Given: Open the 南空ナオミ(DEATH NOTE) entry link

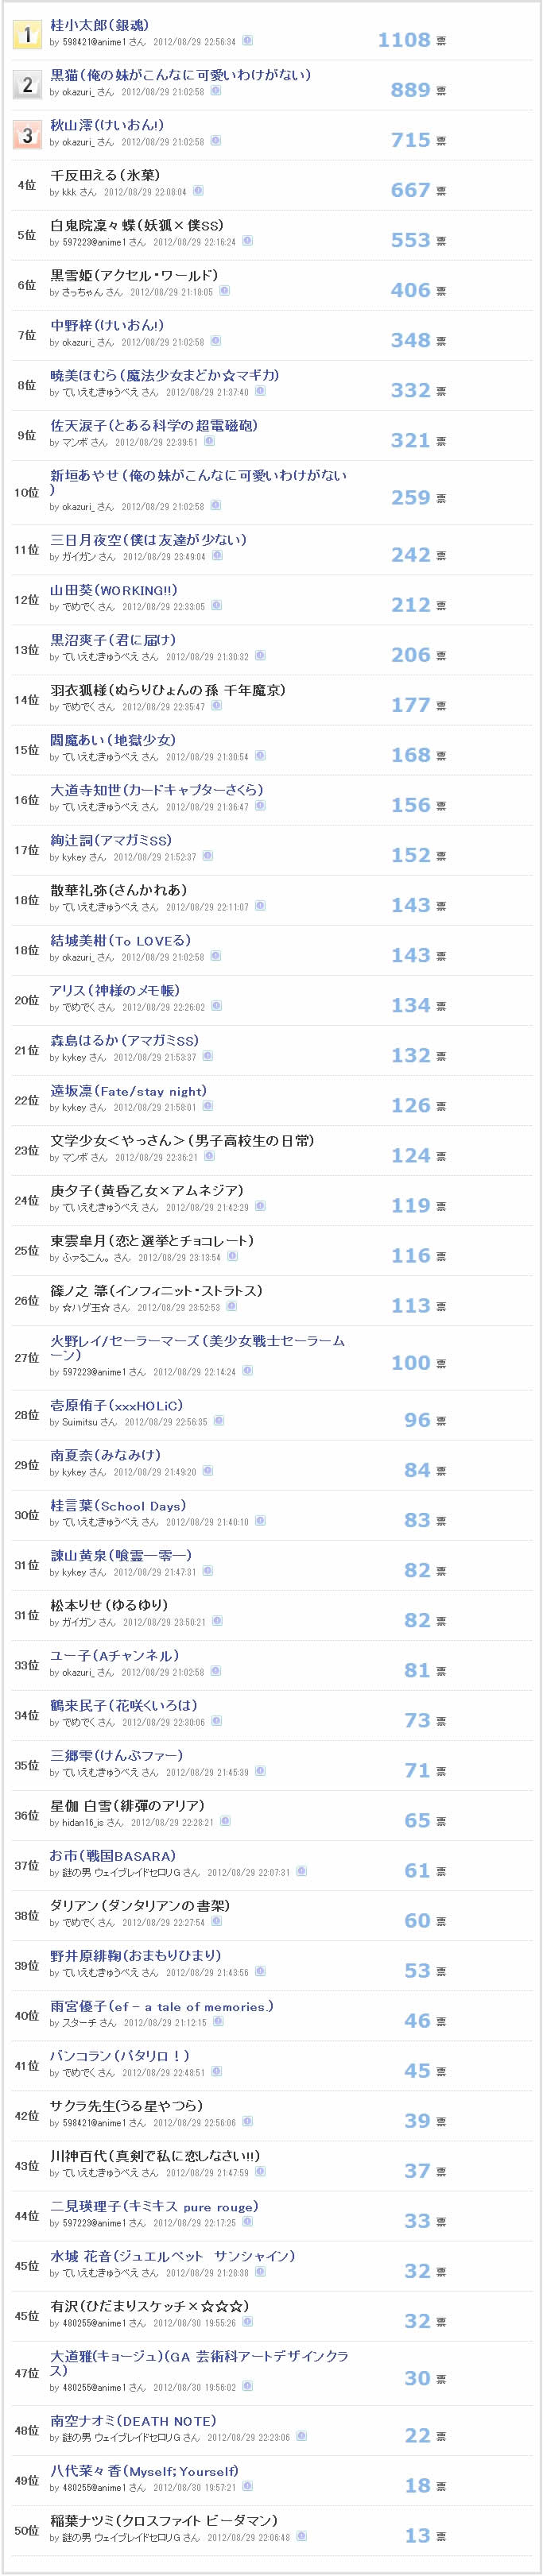Looking at the screenshot, I should click(x=133, y=2420).
